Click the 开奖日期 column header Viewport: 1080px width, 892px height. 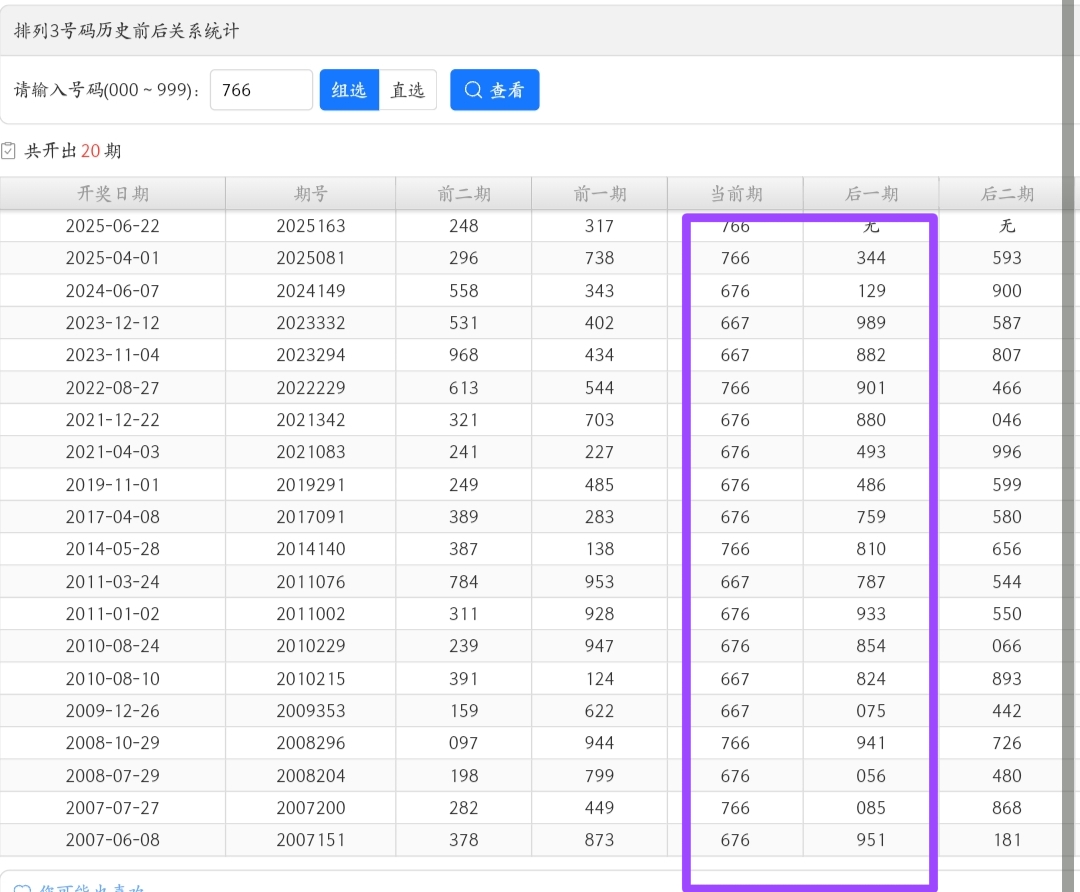point(113,194)
